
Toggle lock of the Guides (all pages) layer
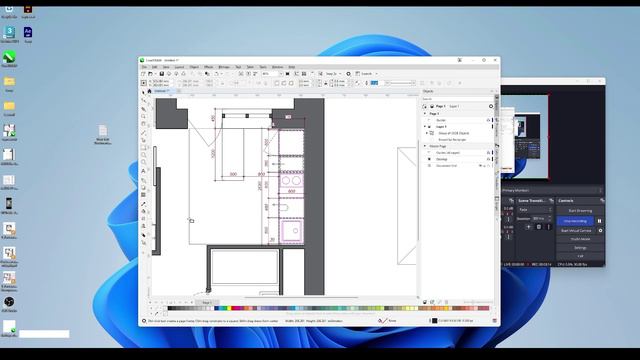point(488,153)
